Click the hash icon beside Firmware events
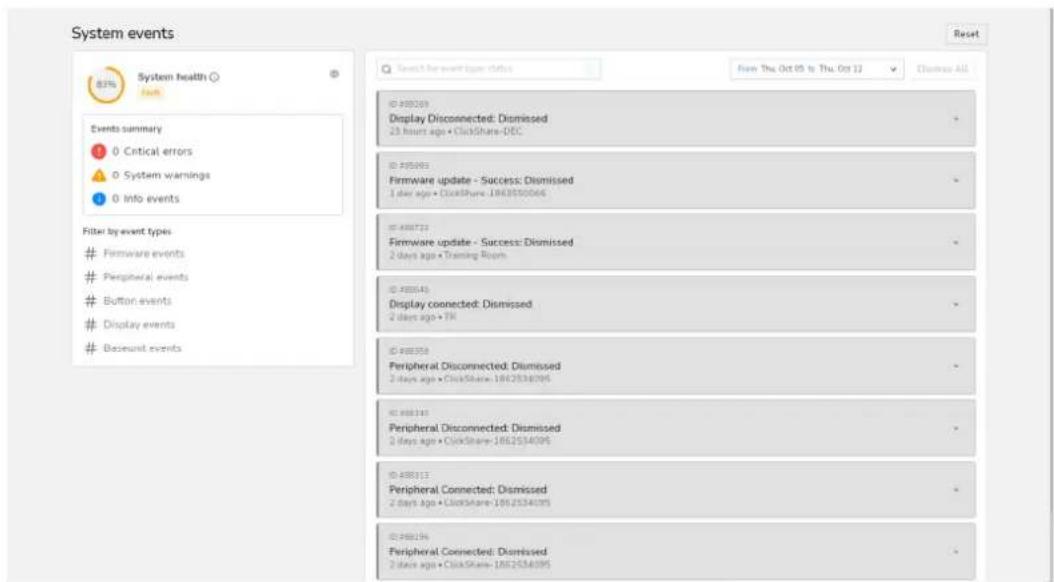Screen dimensions: 1054x582 [x=91, y=253]
